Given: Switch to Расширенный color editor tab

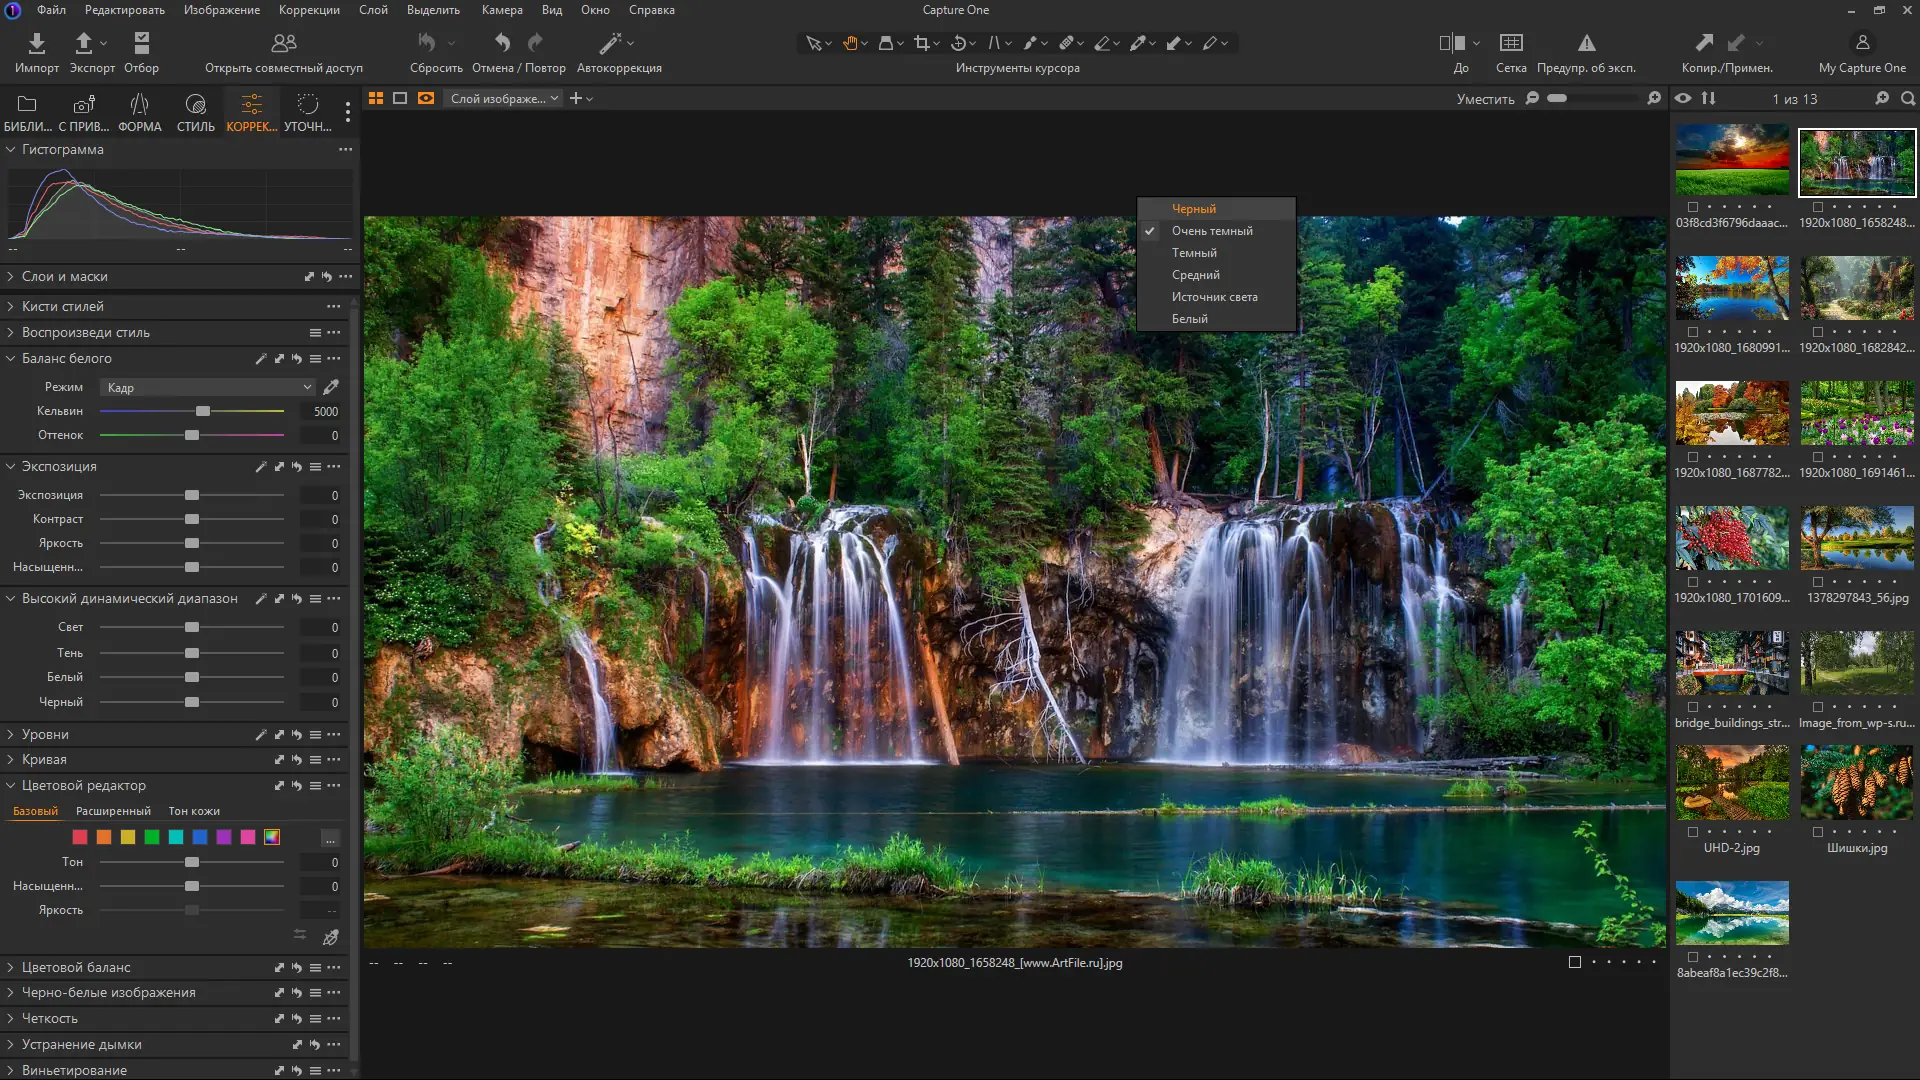Looking at the screenshot, I should [113, 811].
